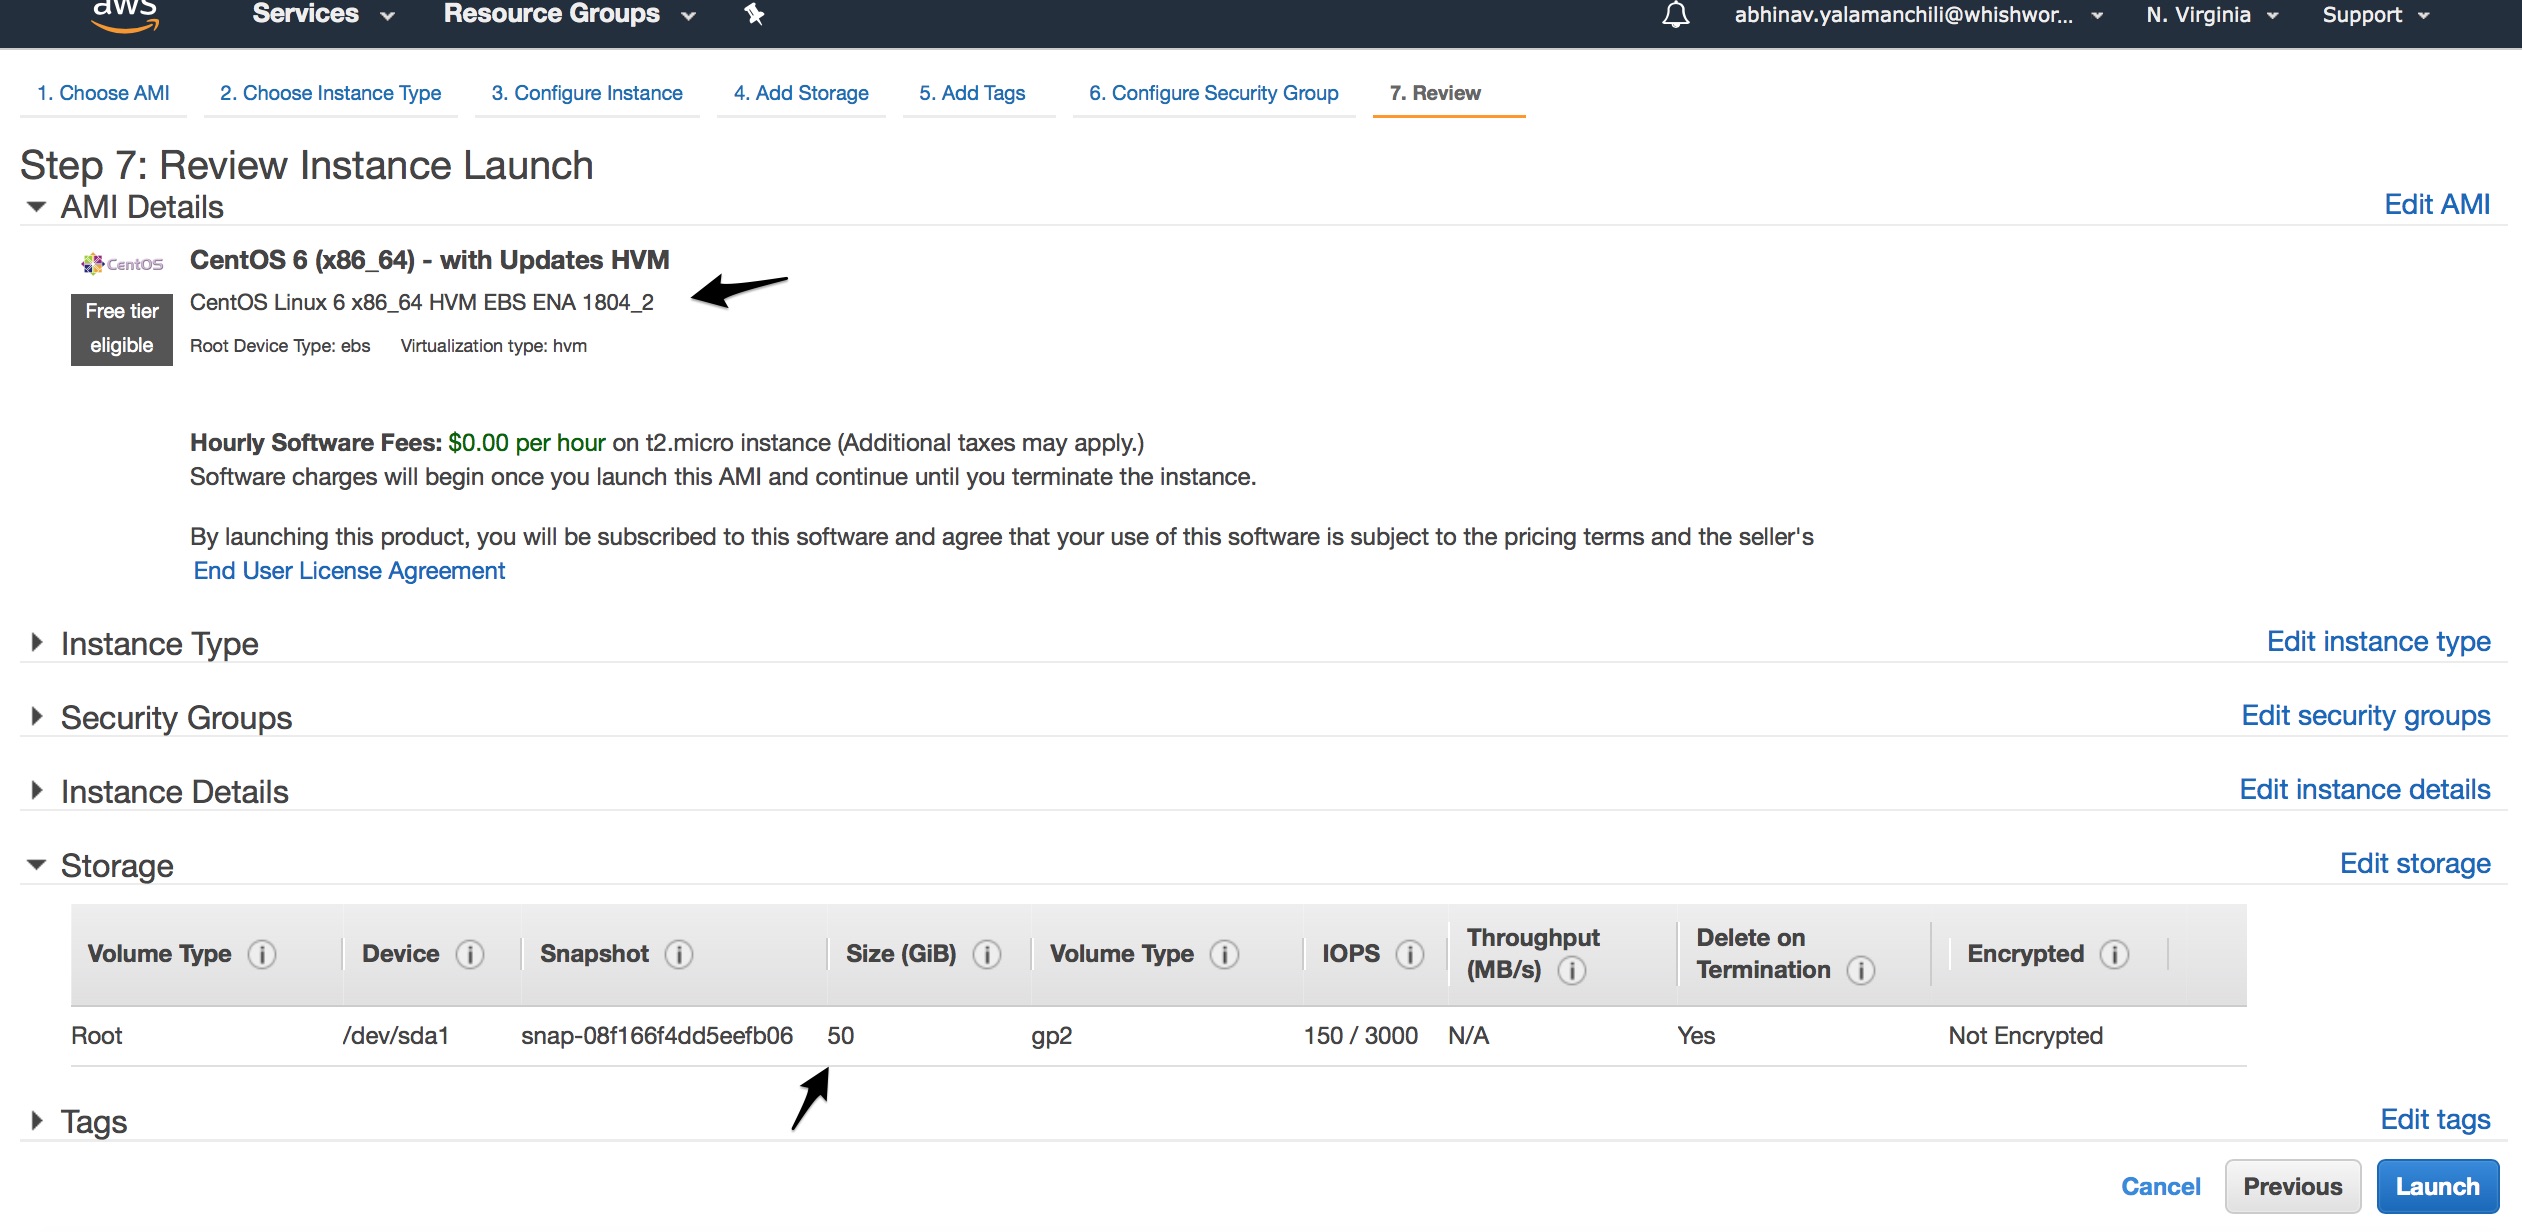Go to step 5 Add Tags
This screenshot has height=1232, width=2522.
click(x=972, y=93)
